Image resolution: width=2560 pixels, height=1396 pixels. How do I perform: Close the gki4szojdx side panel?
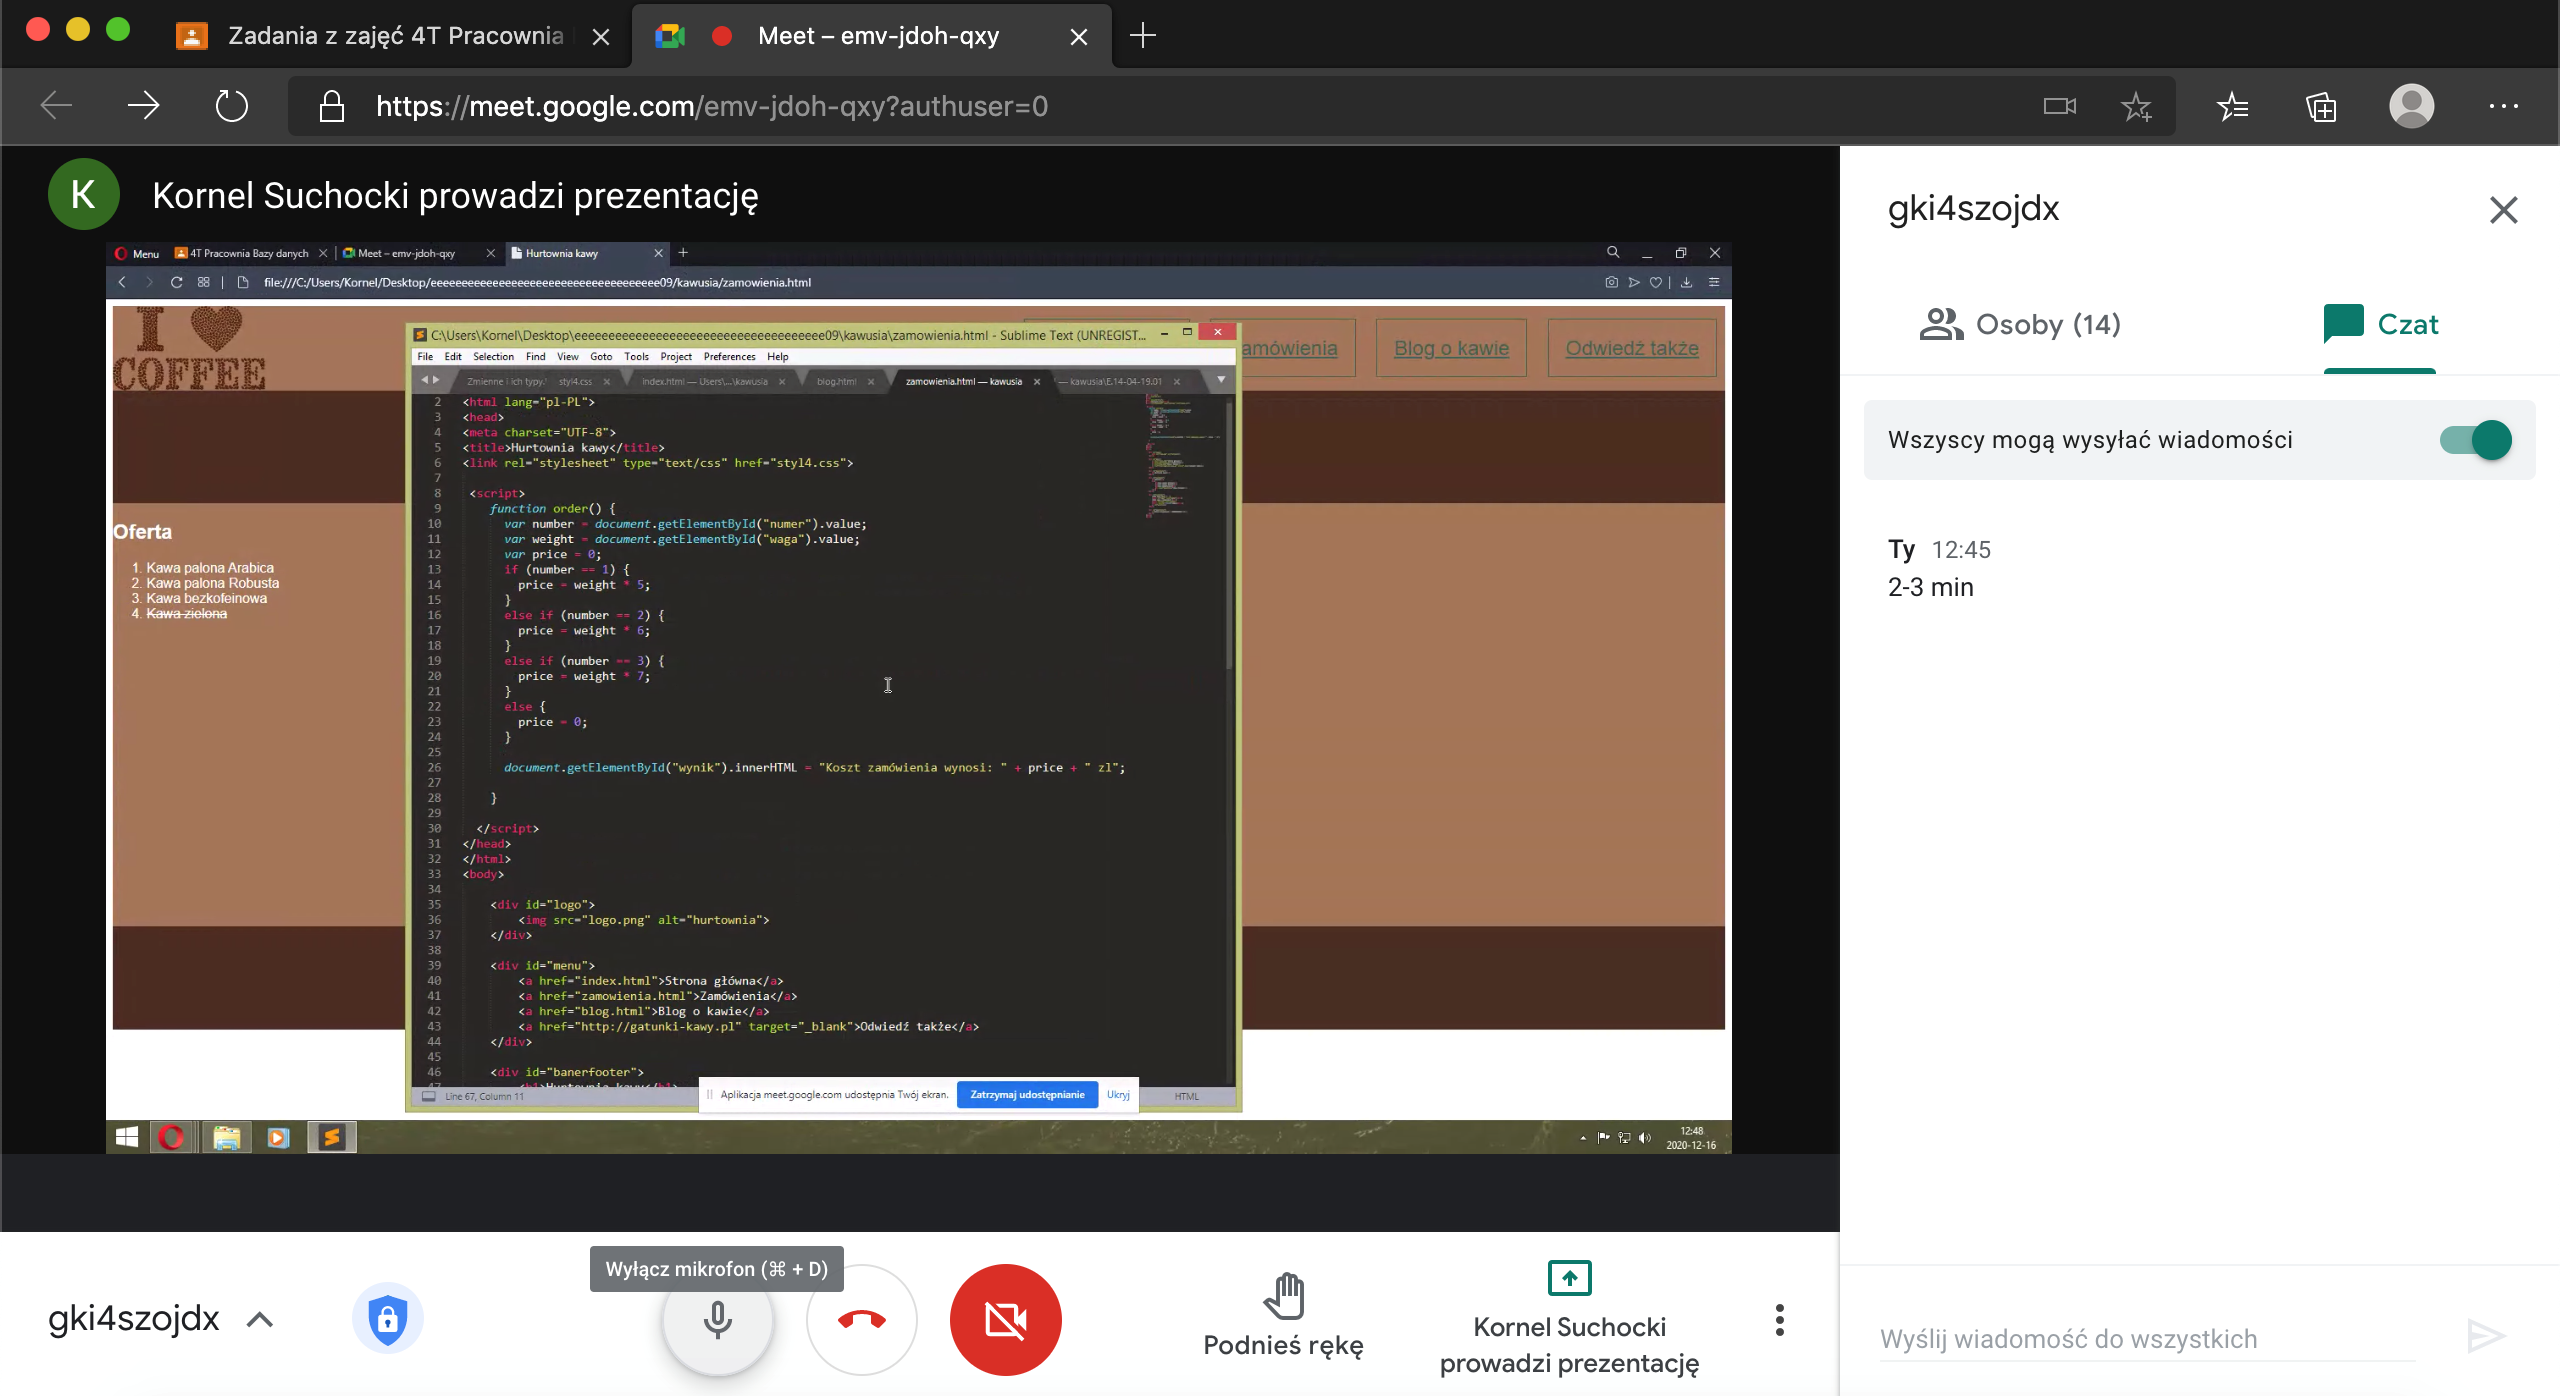click(2503, 210)
